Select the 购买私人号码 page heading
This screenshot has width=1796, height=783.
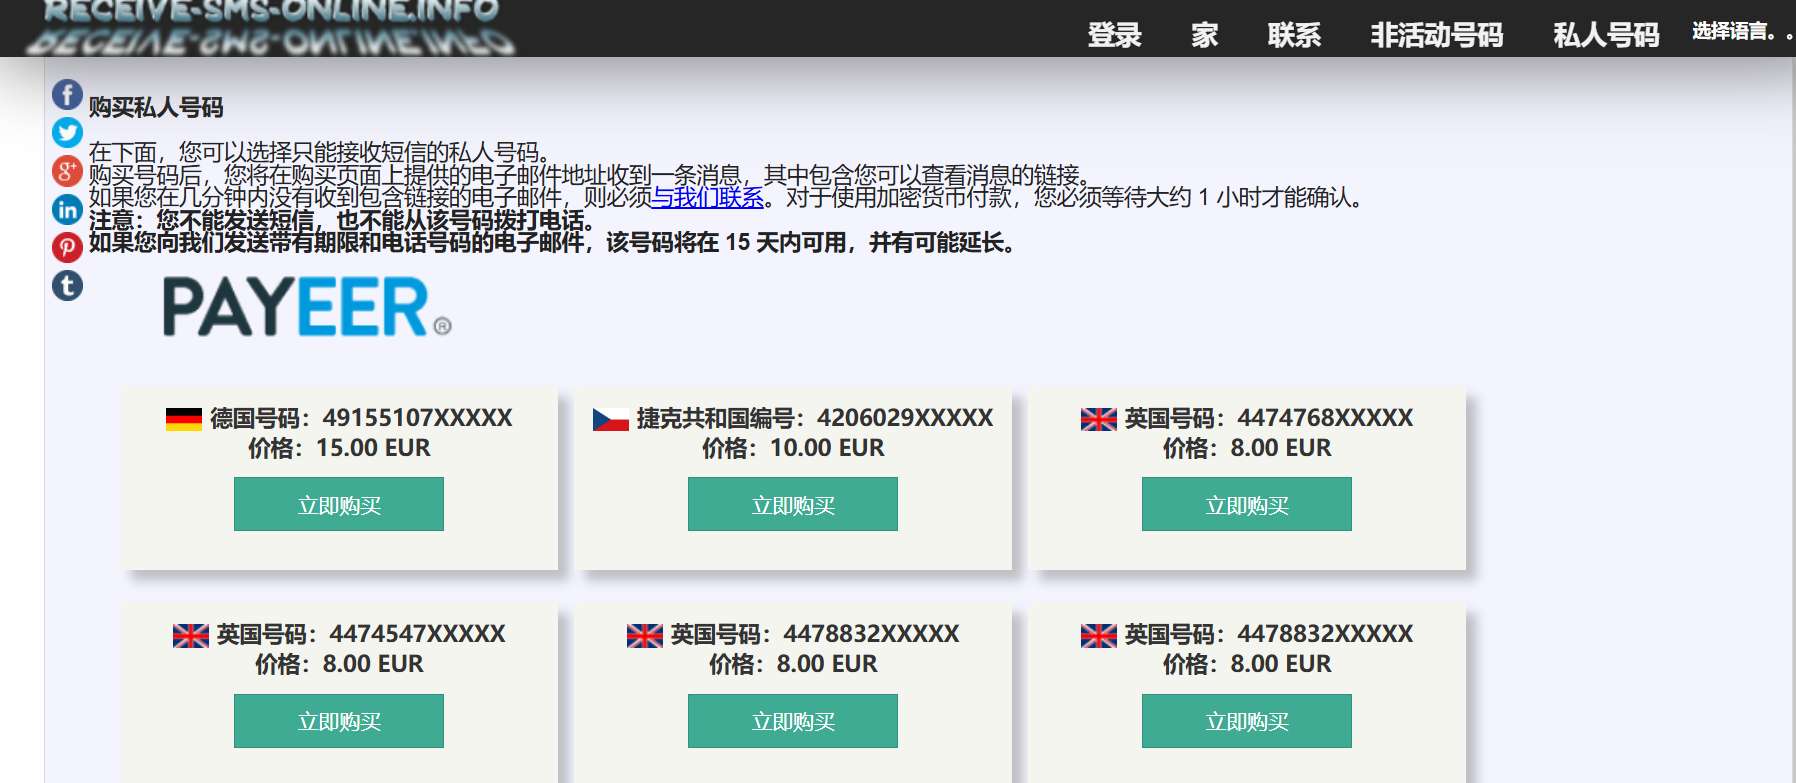[156, 107]
